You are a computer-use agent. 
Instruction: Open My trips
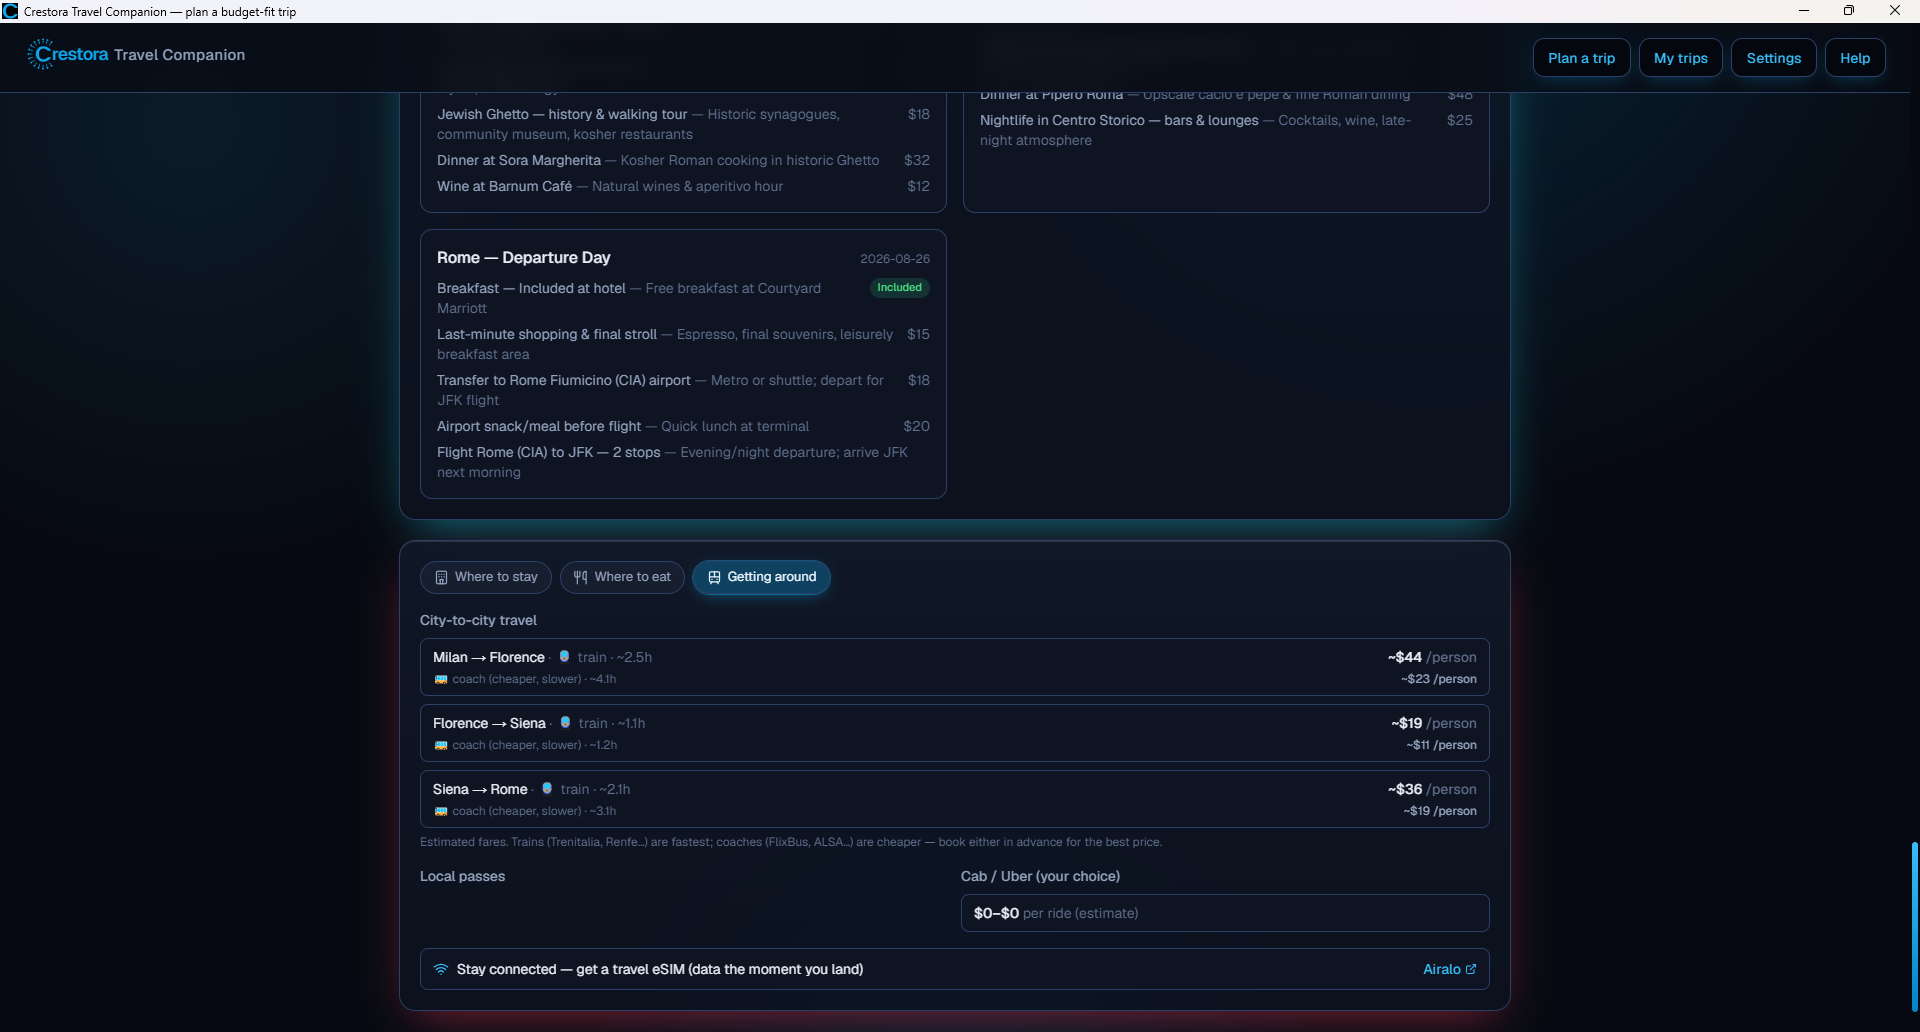point(1680,58)
